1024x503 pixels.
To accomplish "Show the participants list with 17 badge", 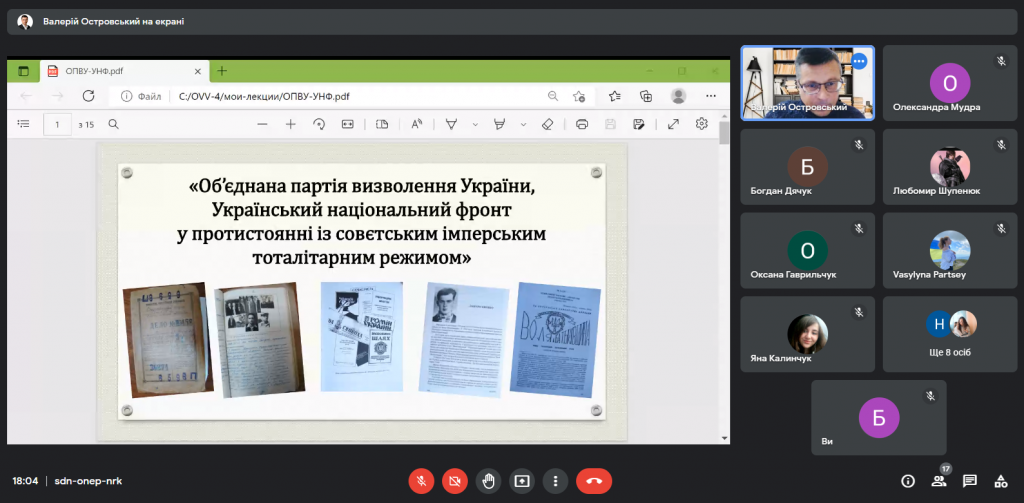I will coord(938,481).
